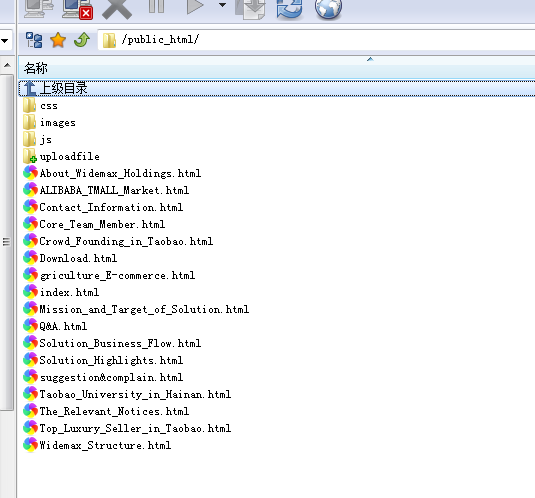Click the globe browser icon
Screen dimensions: 535x498
coord(328,9)
